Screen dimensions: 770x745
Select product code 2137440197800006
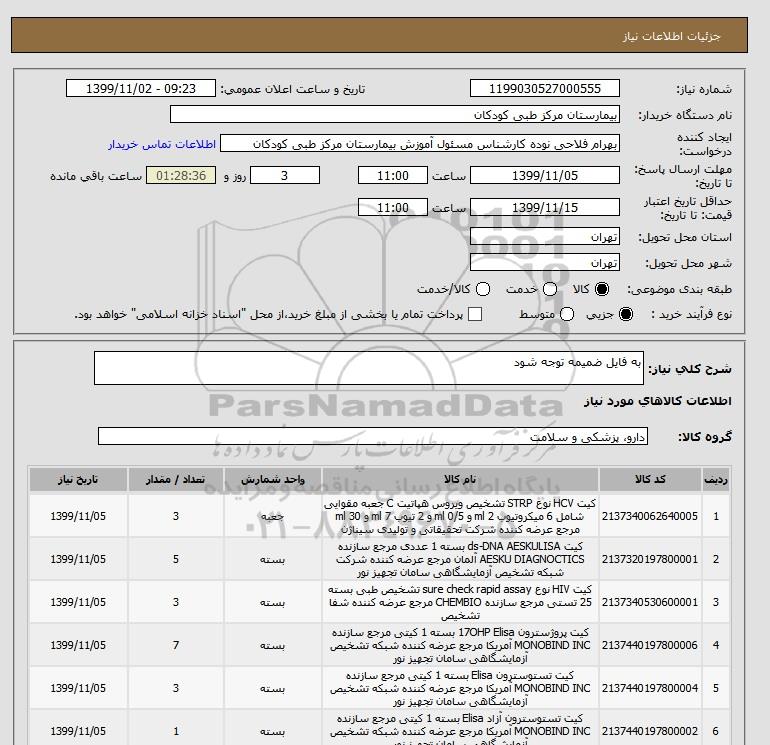(650, 645)
